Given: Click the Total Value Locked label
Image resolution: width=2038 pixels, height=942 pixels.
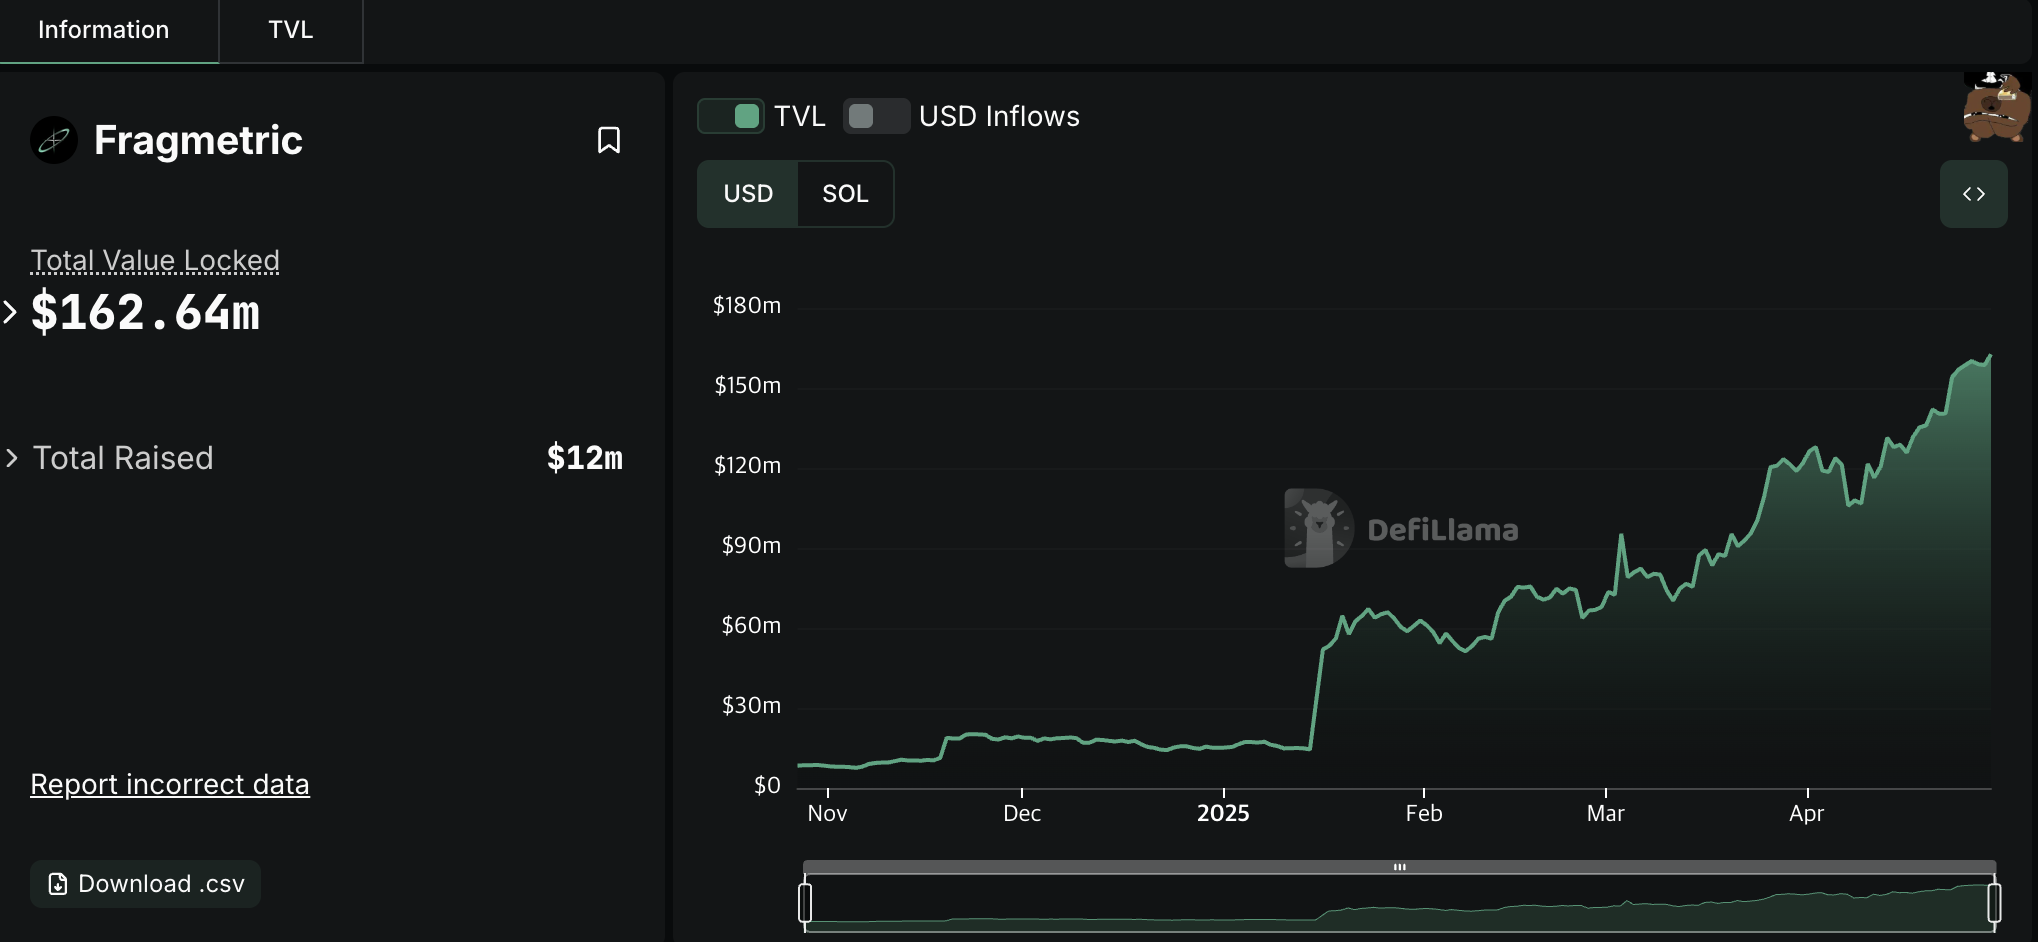Looking at the screenshot, I should pos(155,260).
